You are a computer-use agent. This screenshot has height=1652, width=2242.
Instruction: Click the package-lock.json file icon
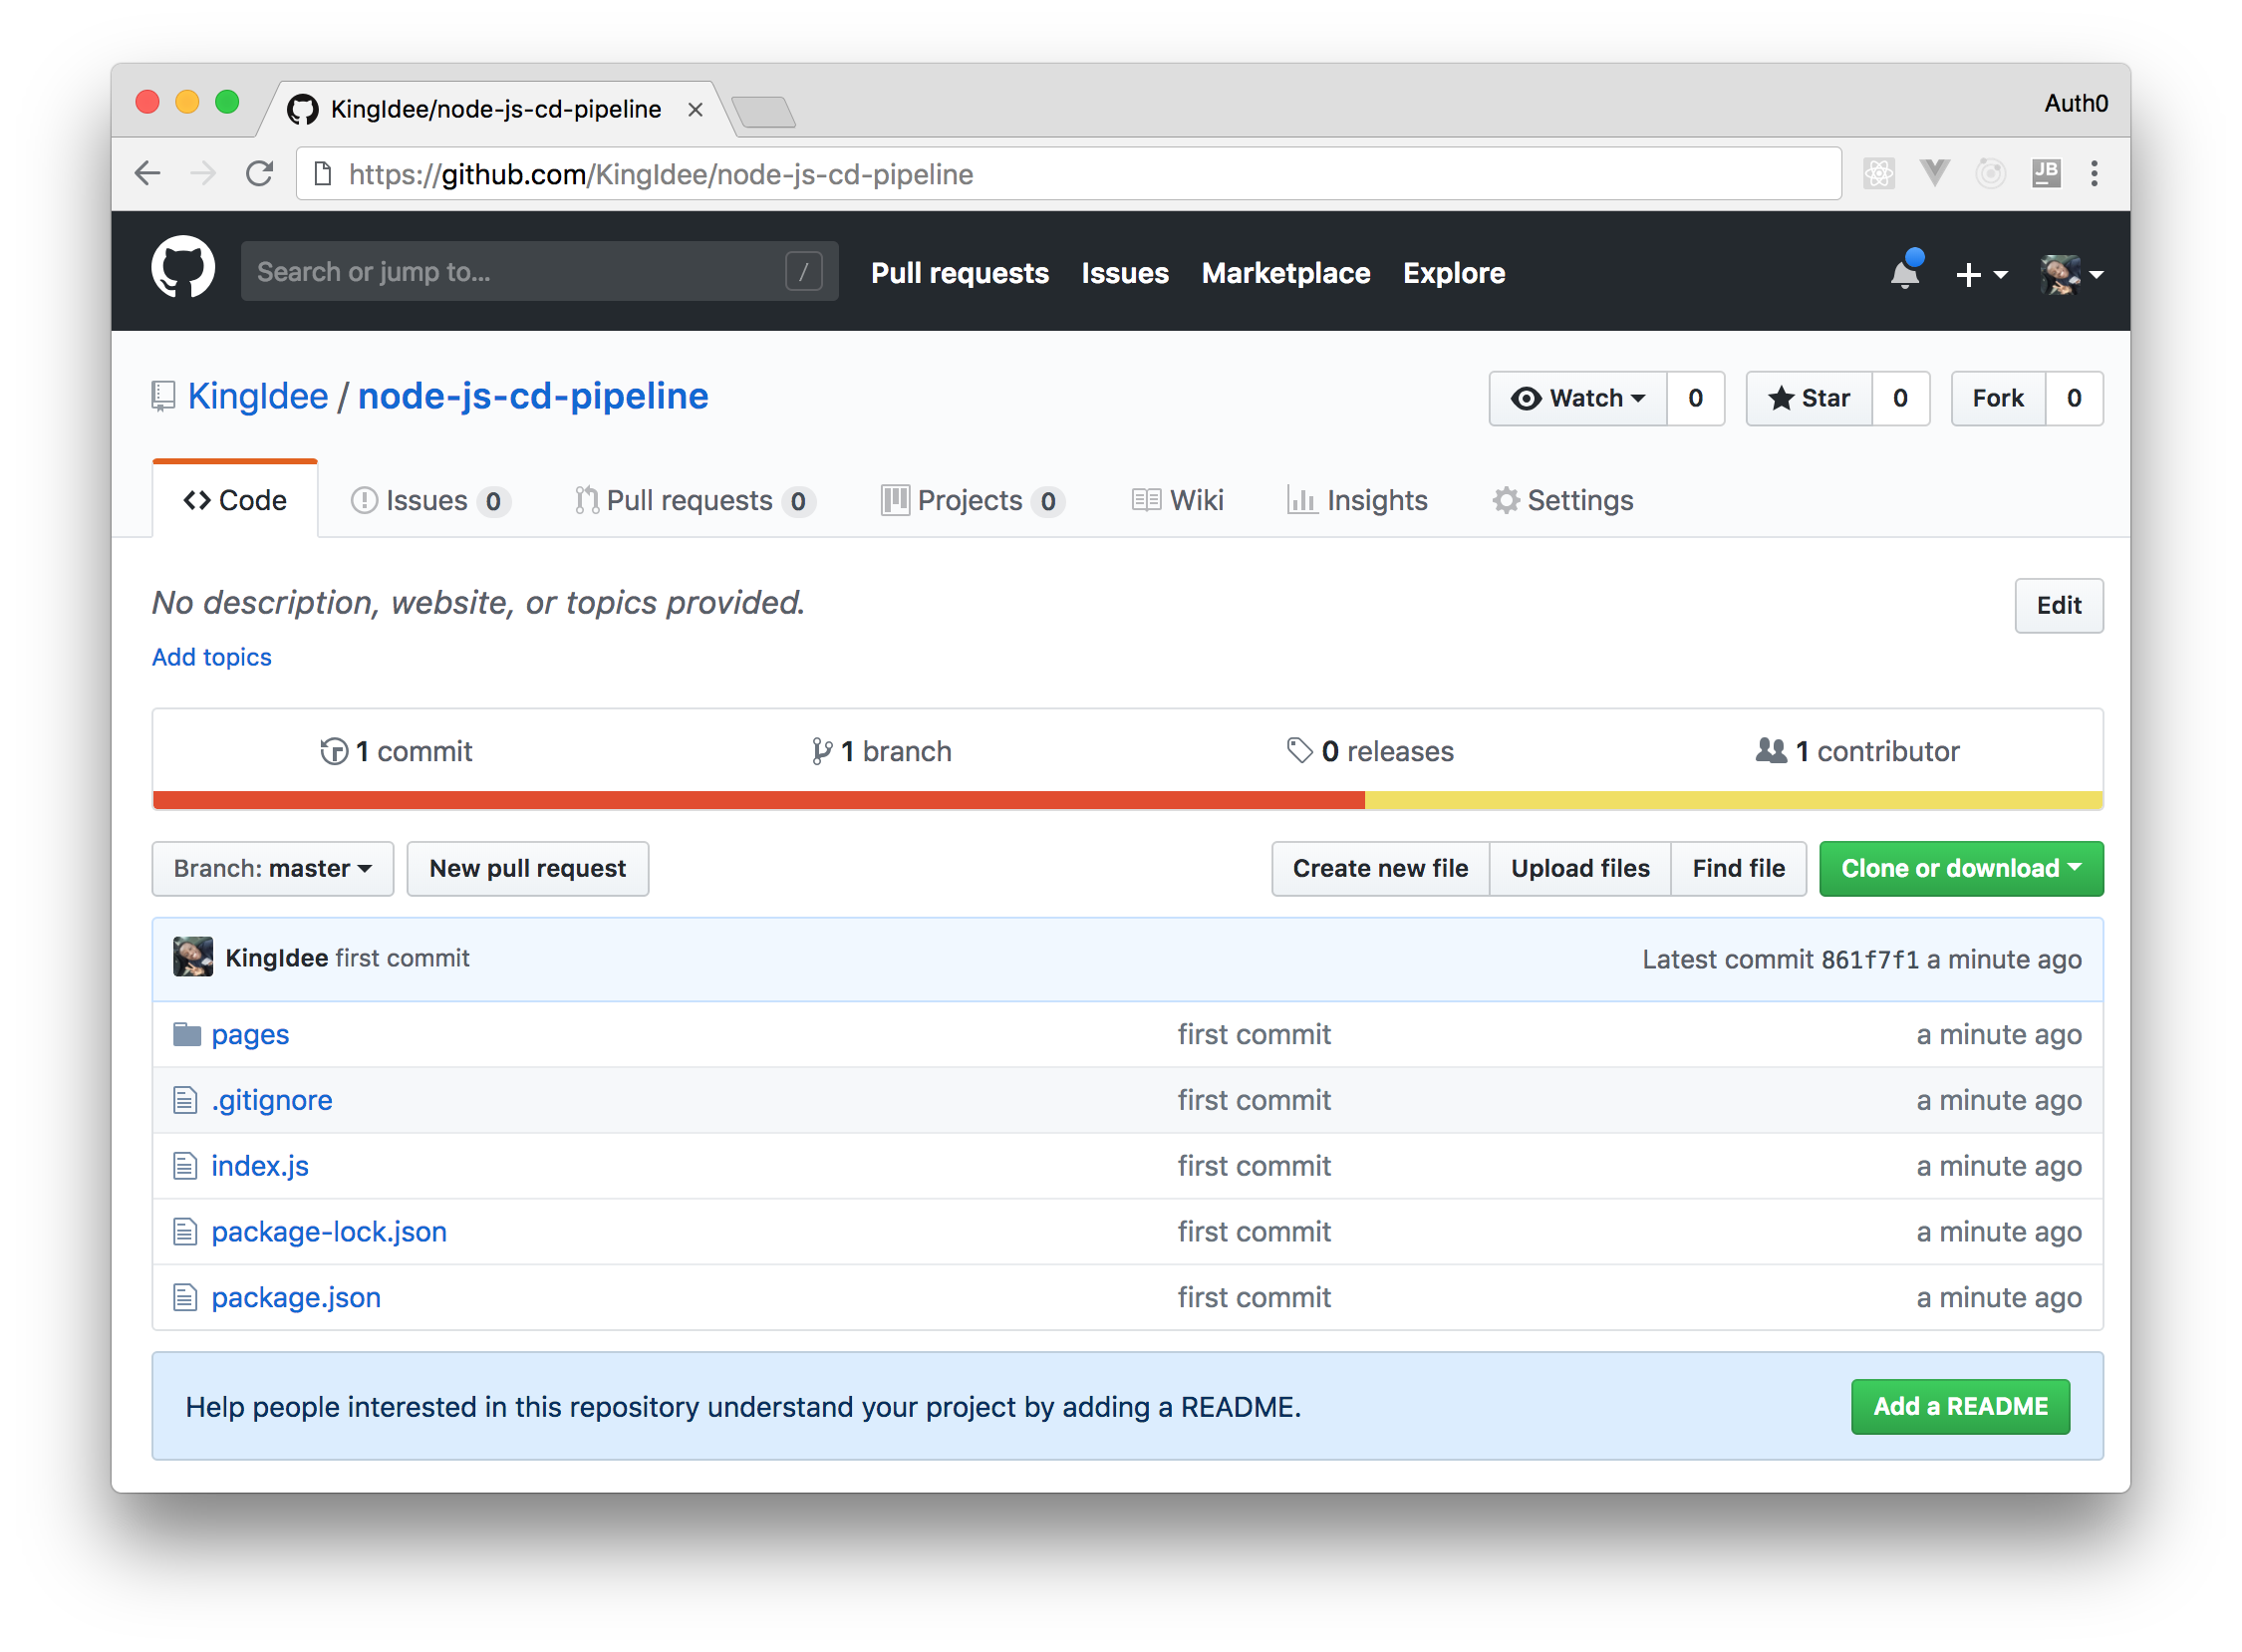[x=185, y=1232]
